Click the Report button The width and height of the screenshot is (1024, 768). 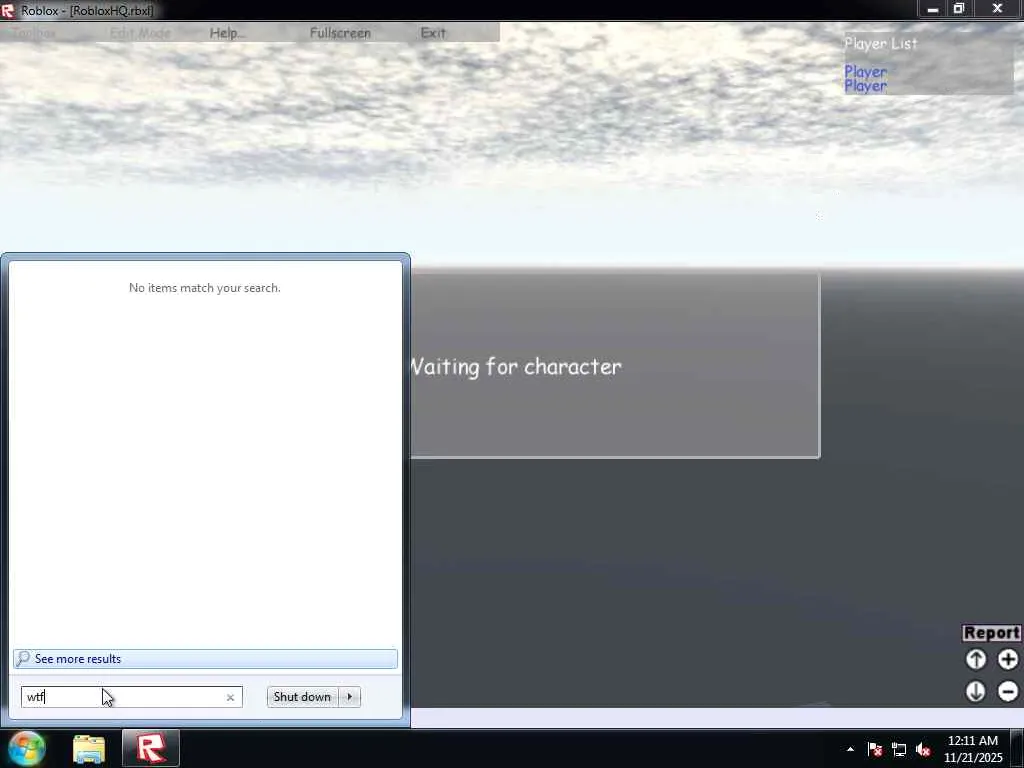coord(991,633)
